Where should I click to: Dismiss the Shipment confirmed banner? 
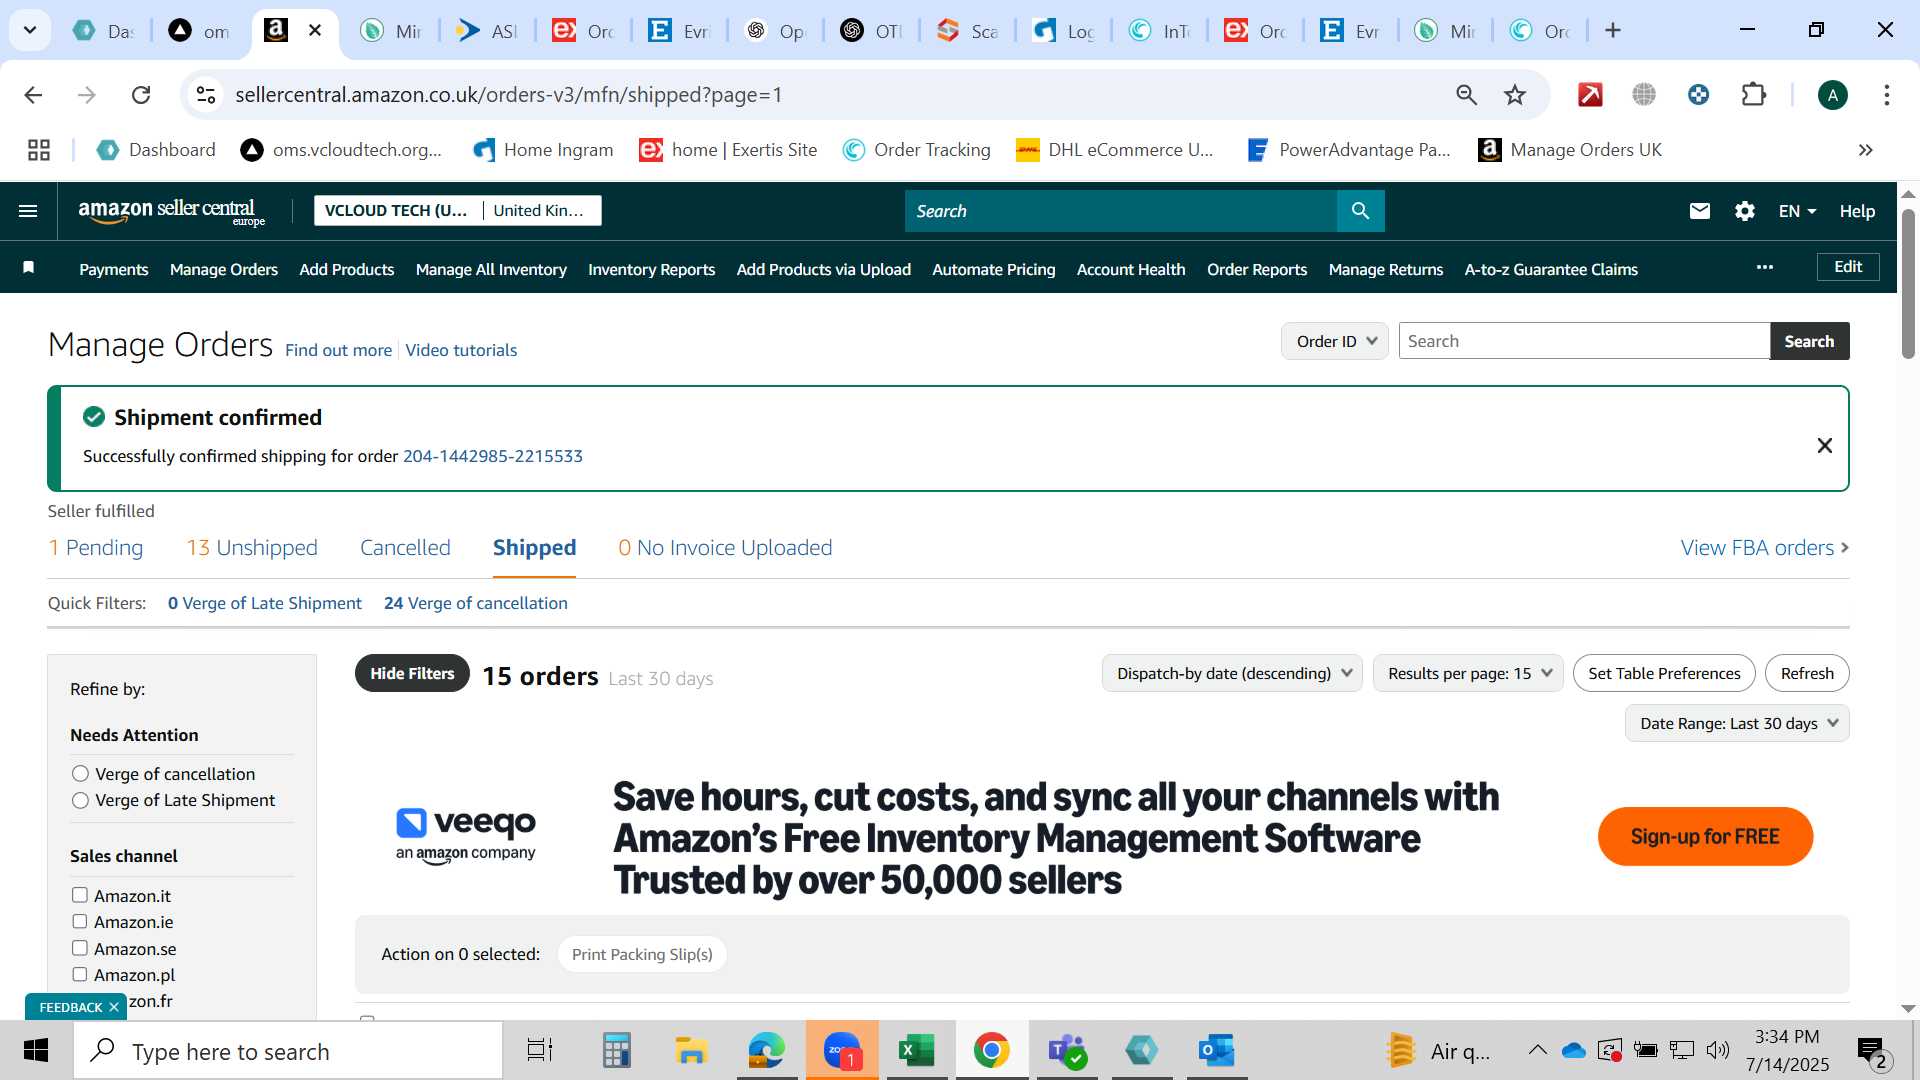click(x=1824, y=446)
